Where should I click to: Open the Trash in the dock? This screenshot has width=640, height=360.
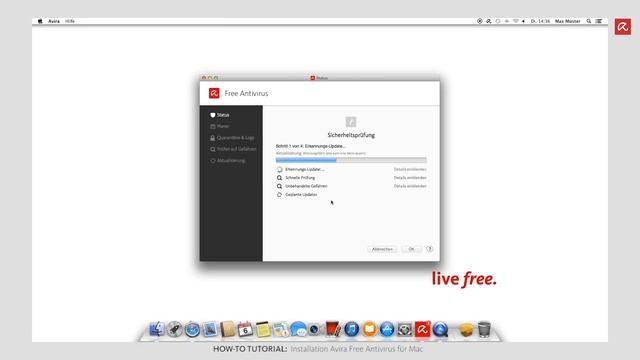click(484, 329)
